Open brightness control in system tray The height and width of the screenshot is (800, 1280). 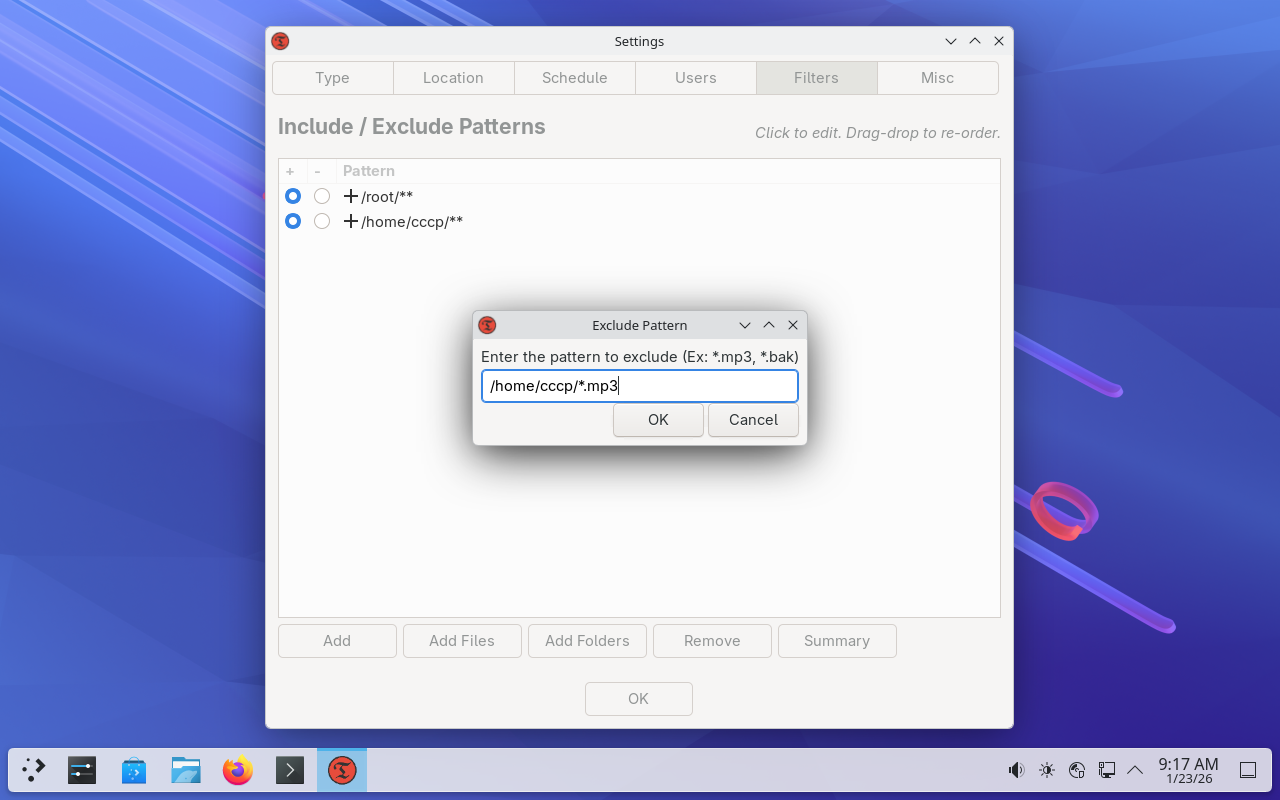click(1046, 770)
